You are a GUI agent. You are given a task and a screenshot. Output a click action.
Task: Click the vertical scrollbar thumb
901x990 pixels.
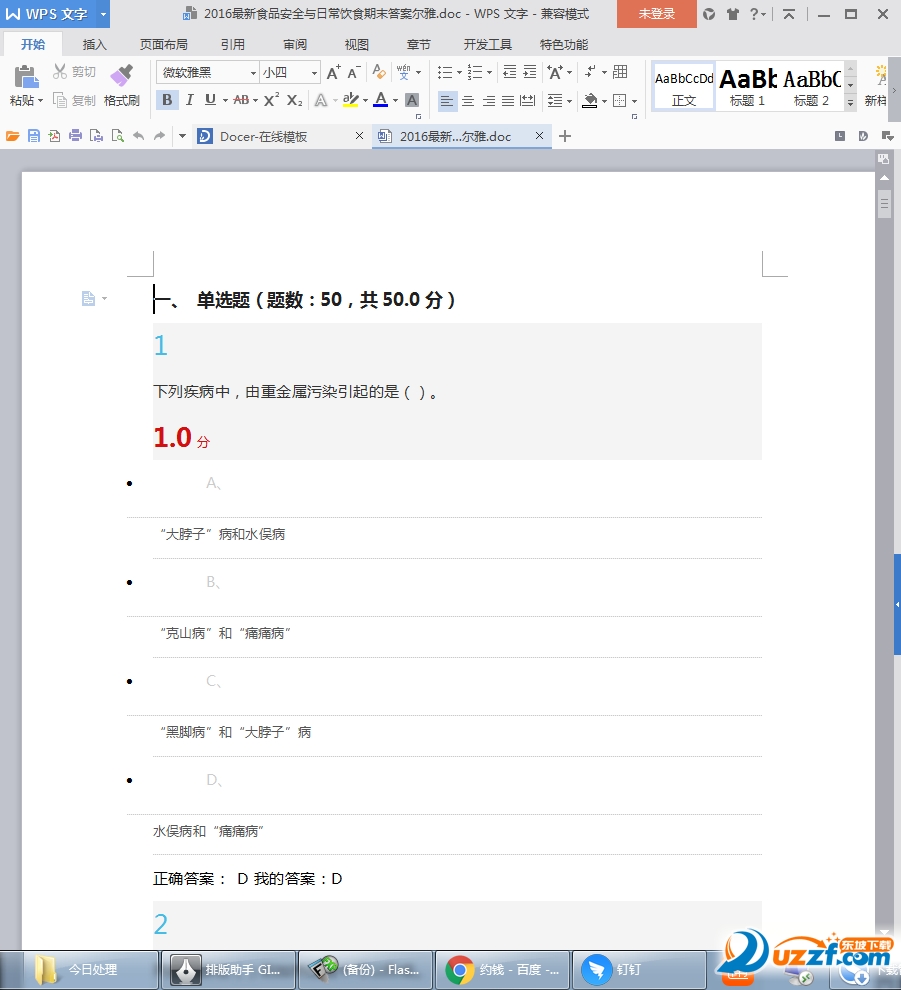884,203
